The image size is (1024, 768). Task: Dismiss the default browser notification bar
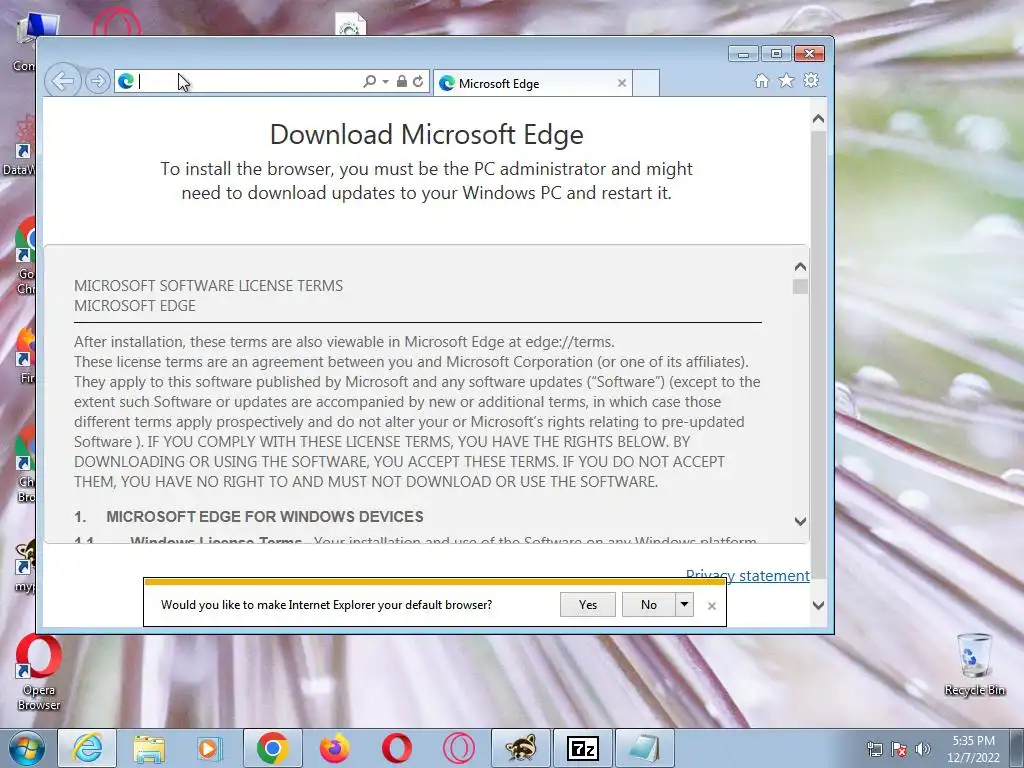[712, 606]
